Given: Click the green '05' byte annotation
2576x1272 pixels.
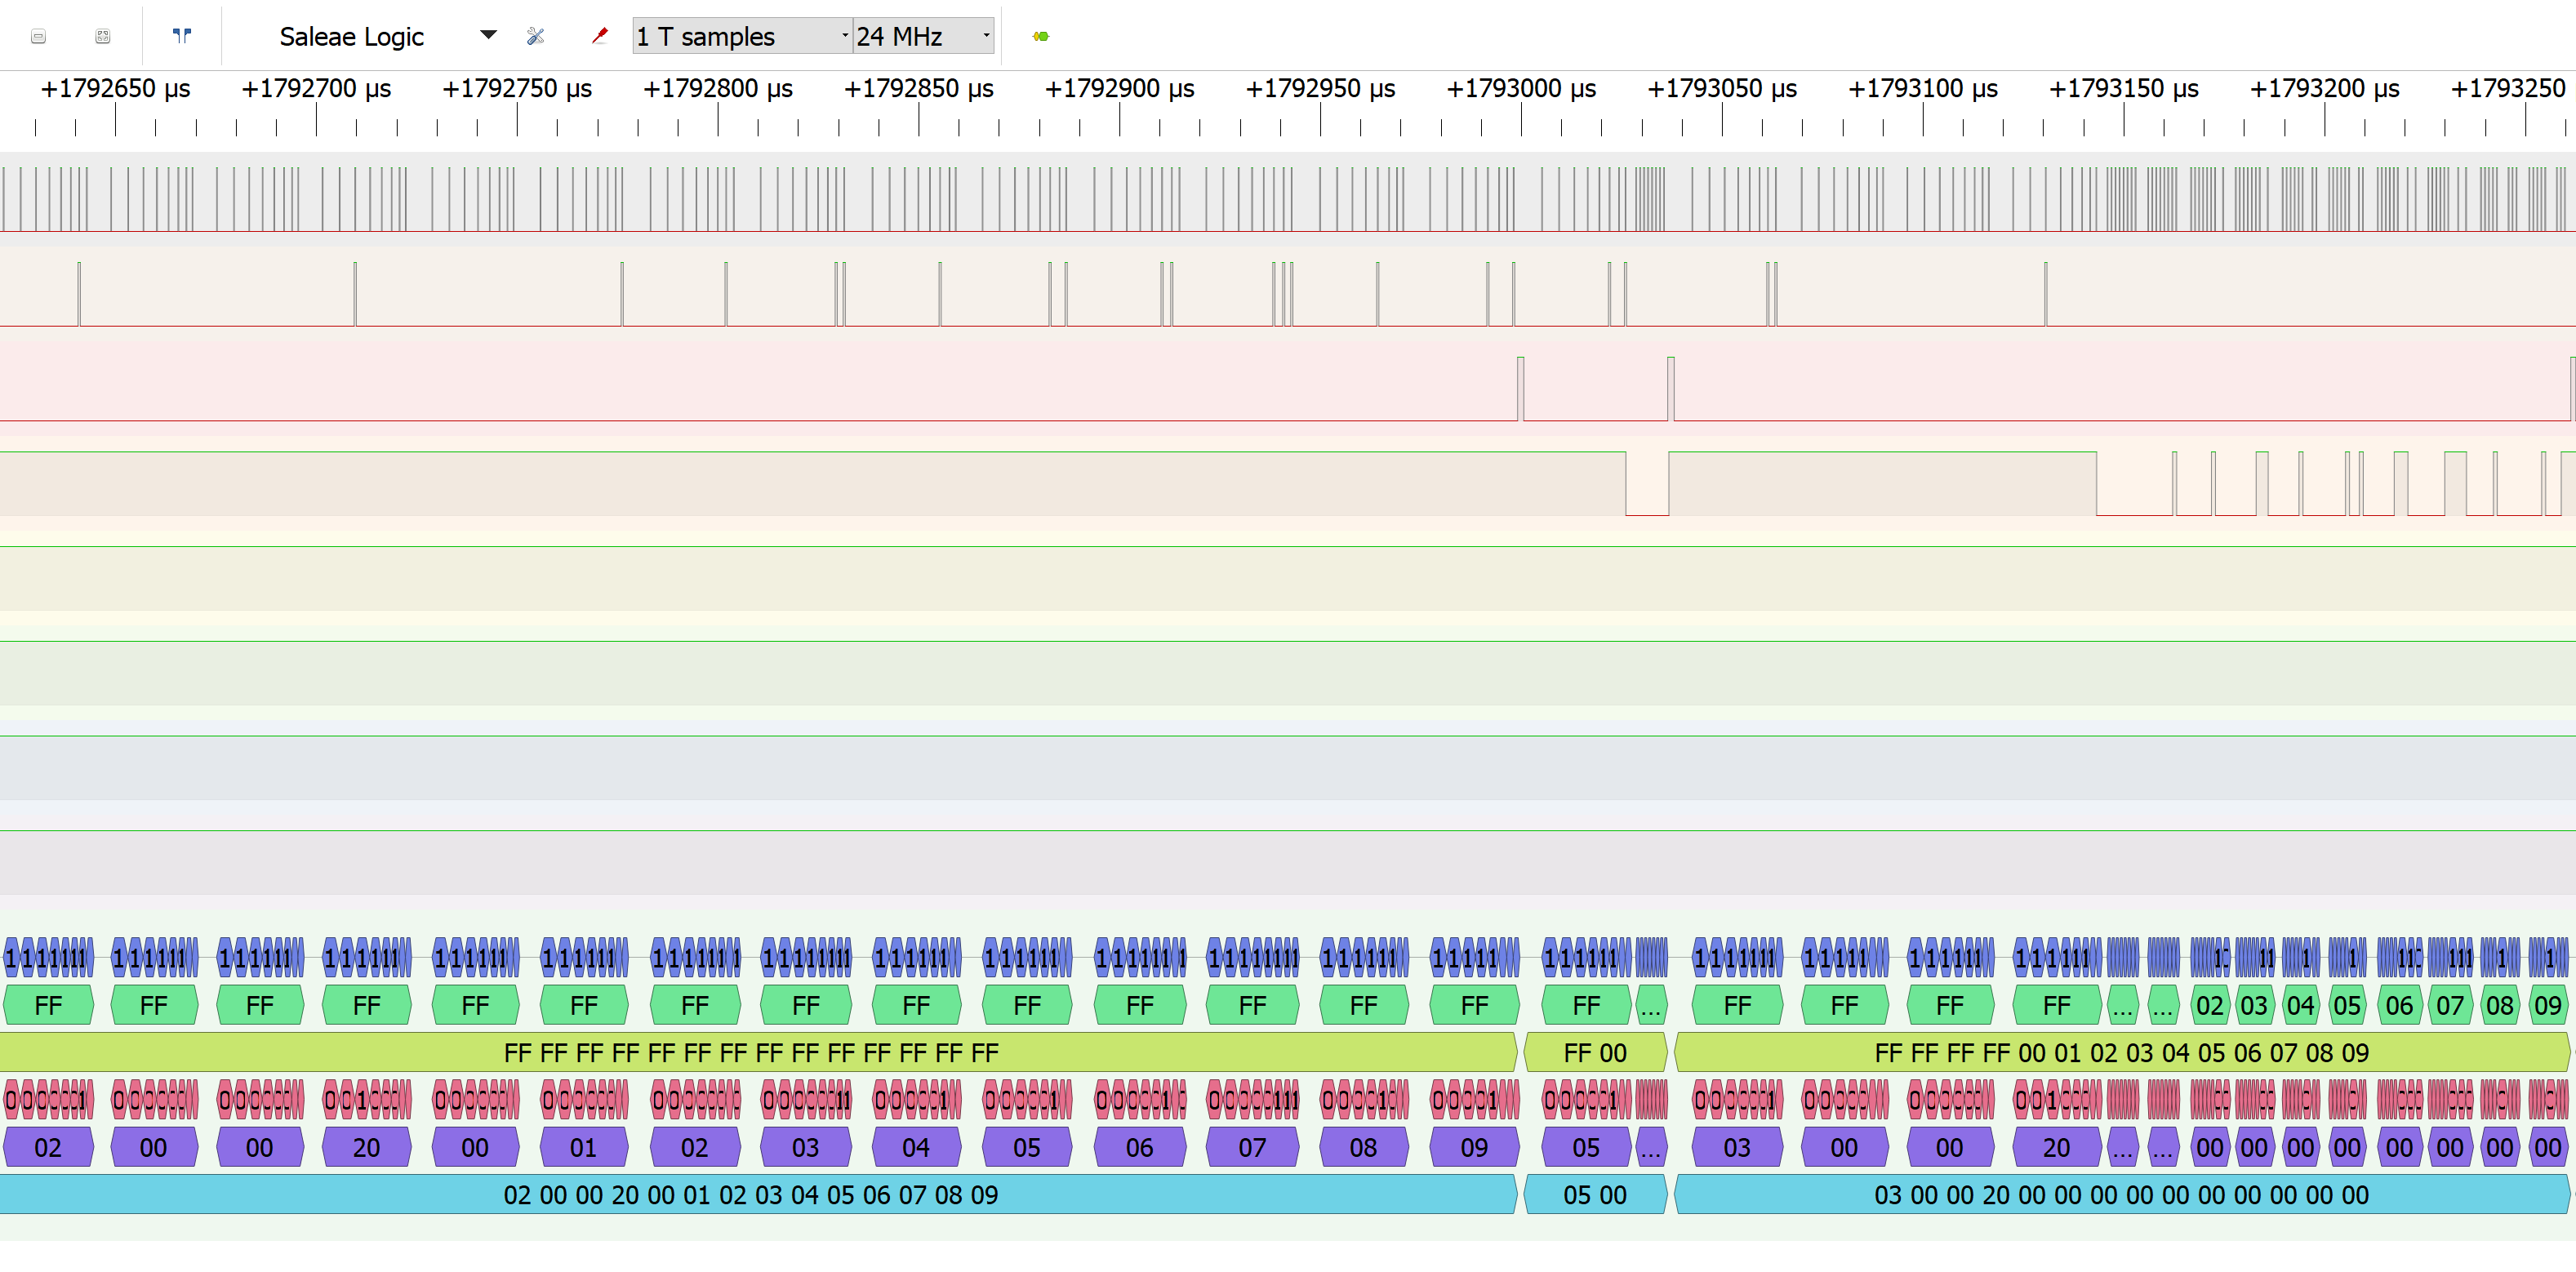Looking at the screenshot, I should coord(2347,1006).
